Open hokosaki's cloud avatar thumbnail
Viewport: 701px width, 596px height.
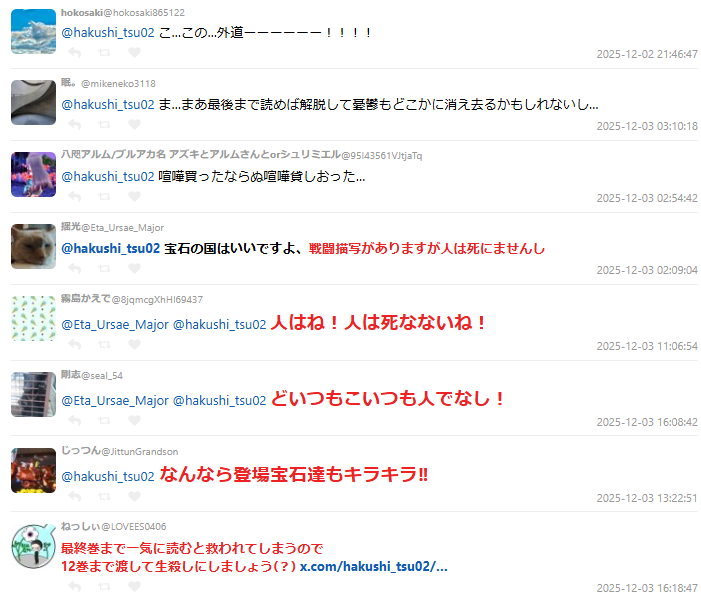click(x=34, y=31)
